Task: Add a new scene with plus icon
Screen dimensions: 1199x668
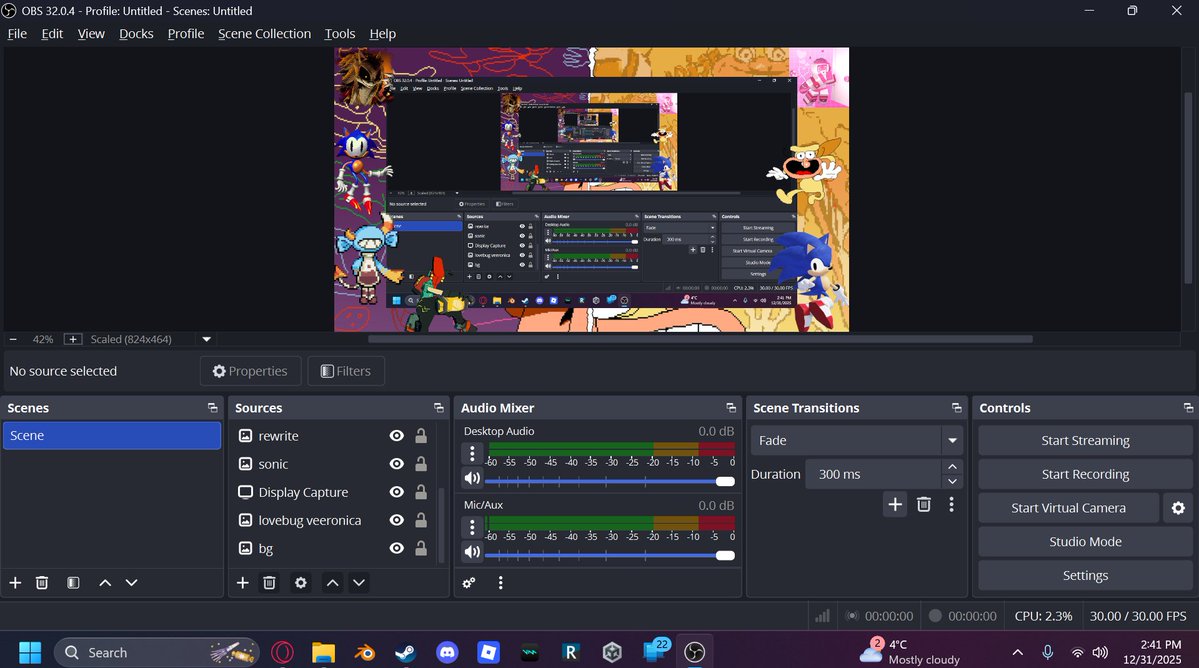Action: coord(15,582)
